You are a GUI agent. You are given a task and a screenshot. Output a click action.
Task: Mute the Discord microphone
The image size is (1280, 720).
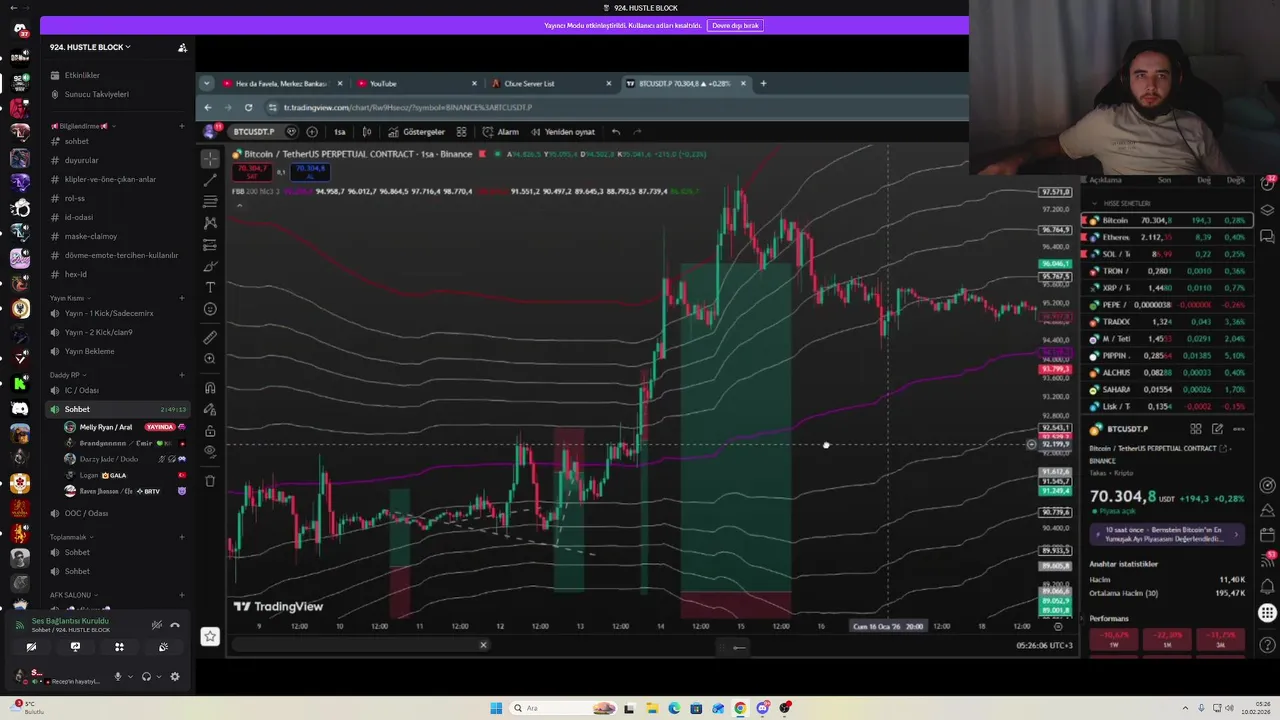point(117,677)
